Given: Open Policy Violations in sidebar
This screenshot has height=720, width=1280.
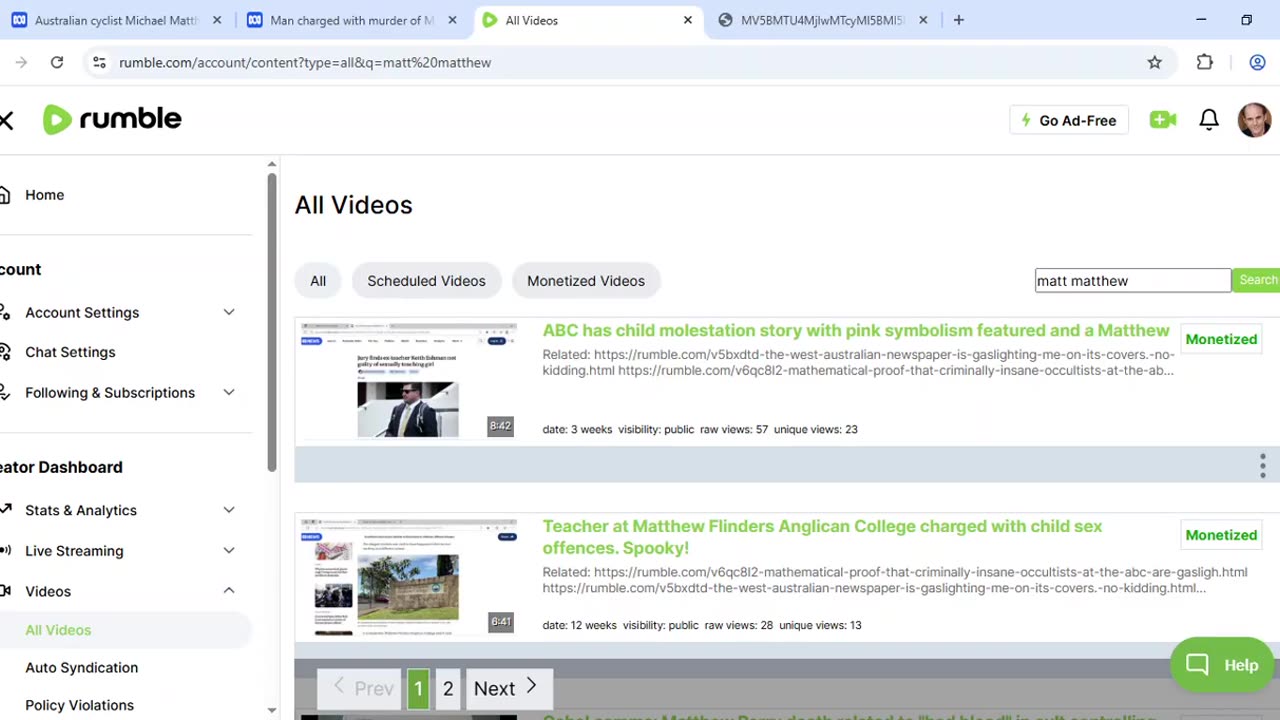Looking at the screenshot, I should [79, 705].
